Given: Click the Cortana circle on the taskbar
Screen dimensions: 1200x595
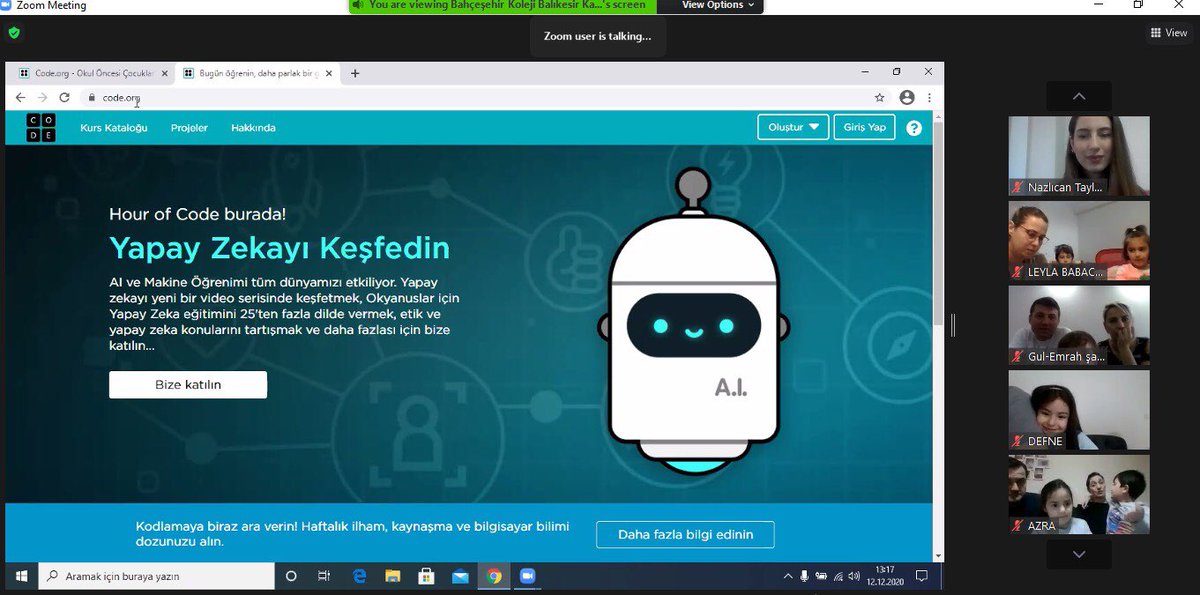Looking at the screenshot, I should tap(291, 576).
